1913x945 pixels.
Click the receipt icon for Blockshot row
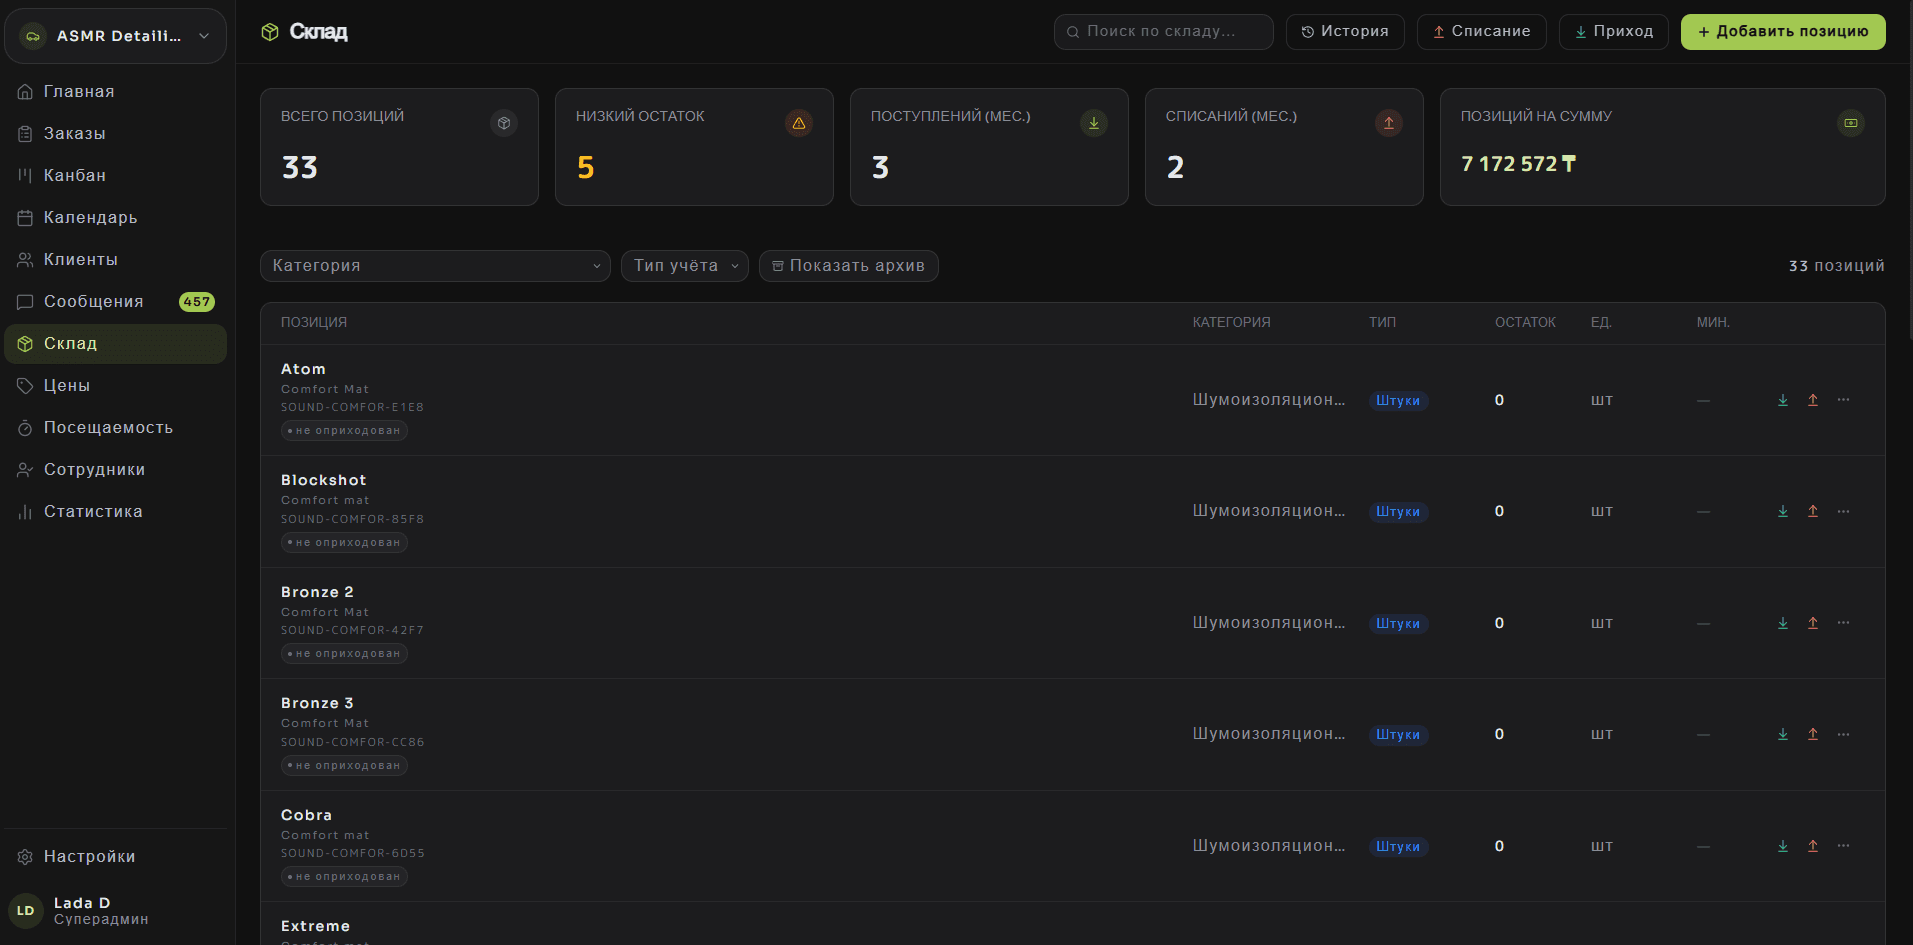click(x=1783, y=511)
